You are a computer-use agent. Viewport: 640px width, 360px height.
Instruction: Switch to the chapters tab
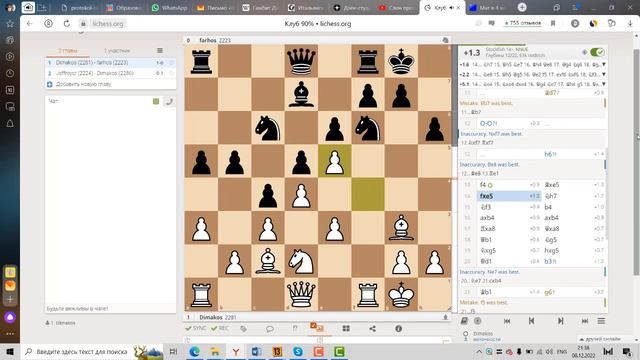(68, 51)
